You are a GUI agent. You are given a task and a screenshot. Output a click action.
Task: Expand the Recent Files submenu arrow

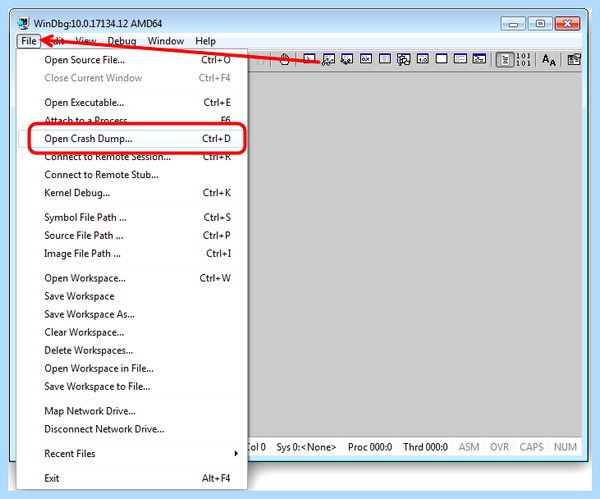(x=236, y=453)
